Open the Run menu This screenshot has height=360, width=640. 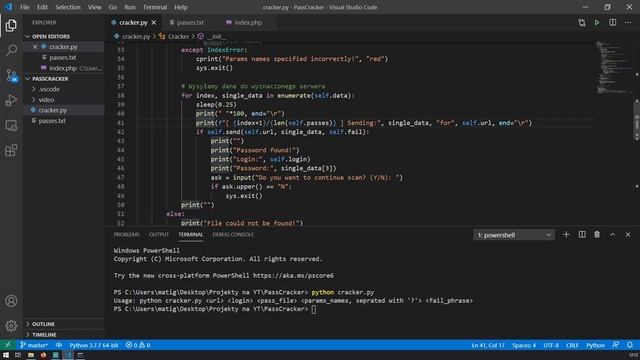pyautogui.click(x=130, y=7)
